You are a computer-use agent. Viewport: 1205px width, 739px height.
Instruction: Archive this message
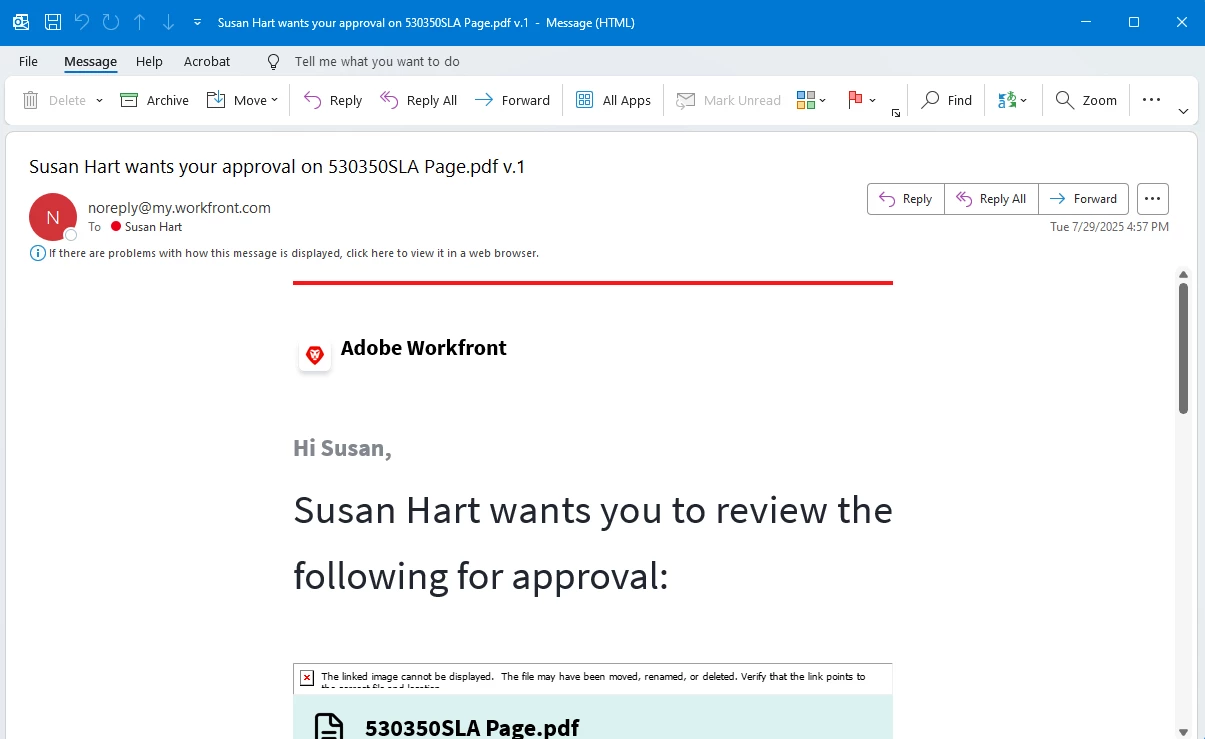154,100
